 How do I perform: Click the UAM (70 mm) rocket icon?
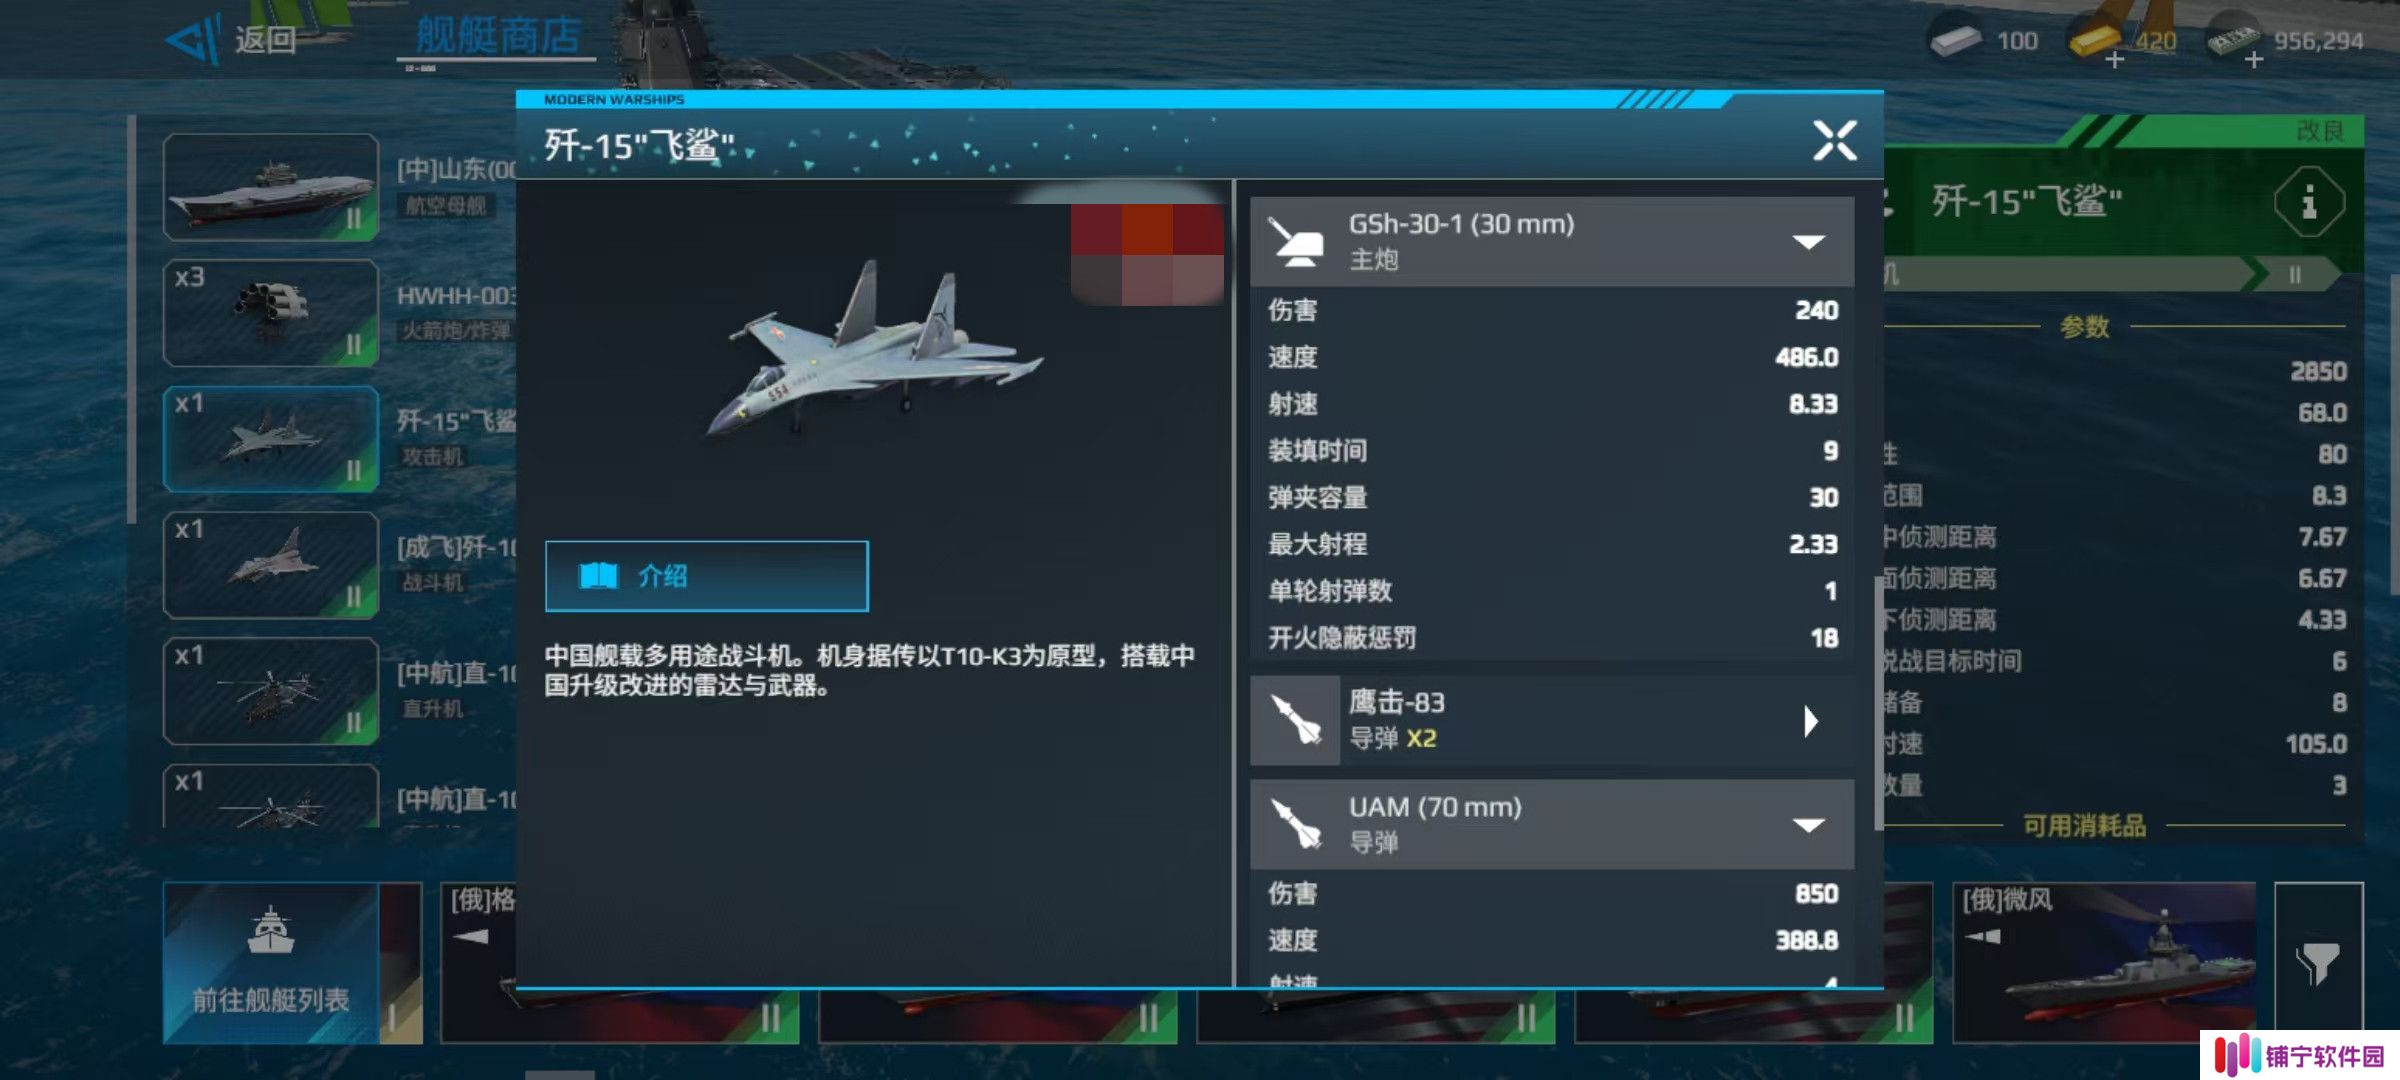pos(1295,824)
